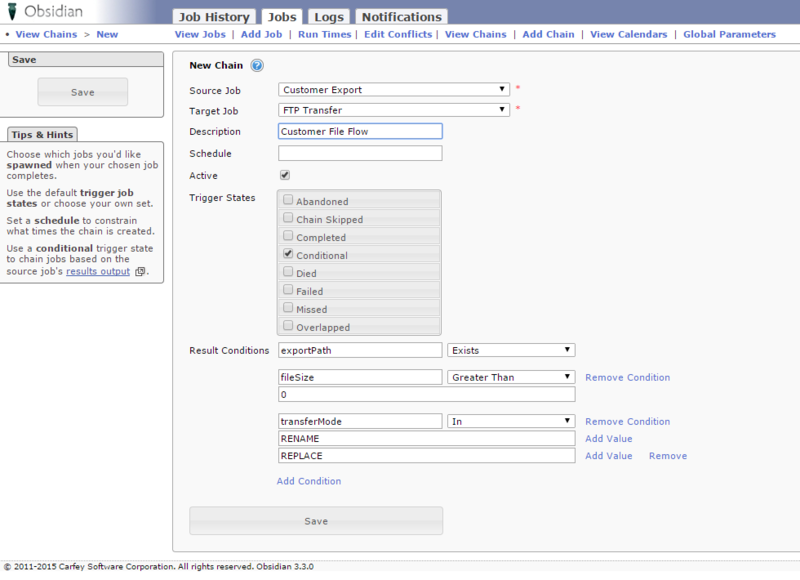This screenshot has width=800, height=580.
Task: Open the New Chain help bubble icon
Action: tap(258, 65)
